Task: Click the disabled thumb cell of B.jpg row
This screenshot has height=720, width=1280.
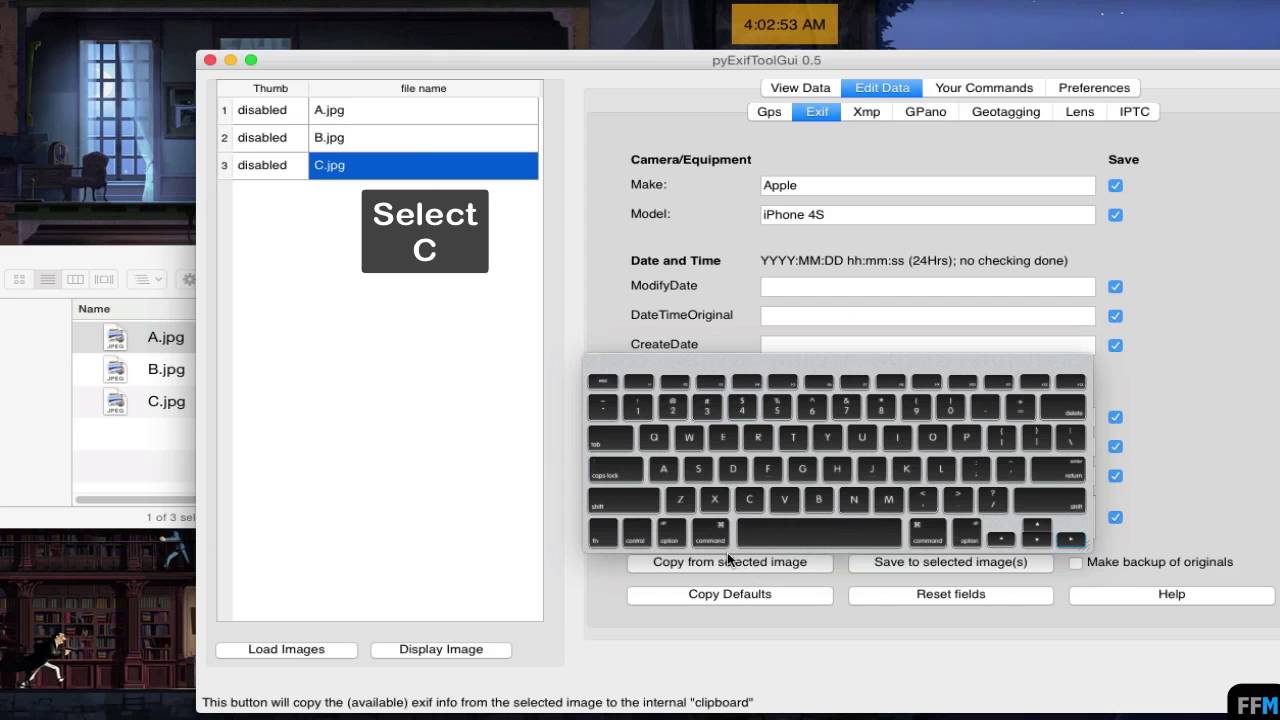Action: (x=270, y=138)
